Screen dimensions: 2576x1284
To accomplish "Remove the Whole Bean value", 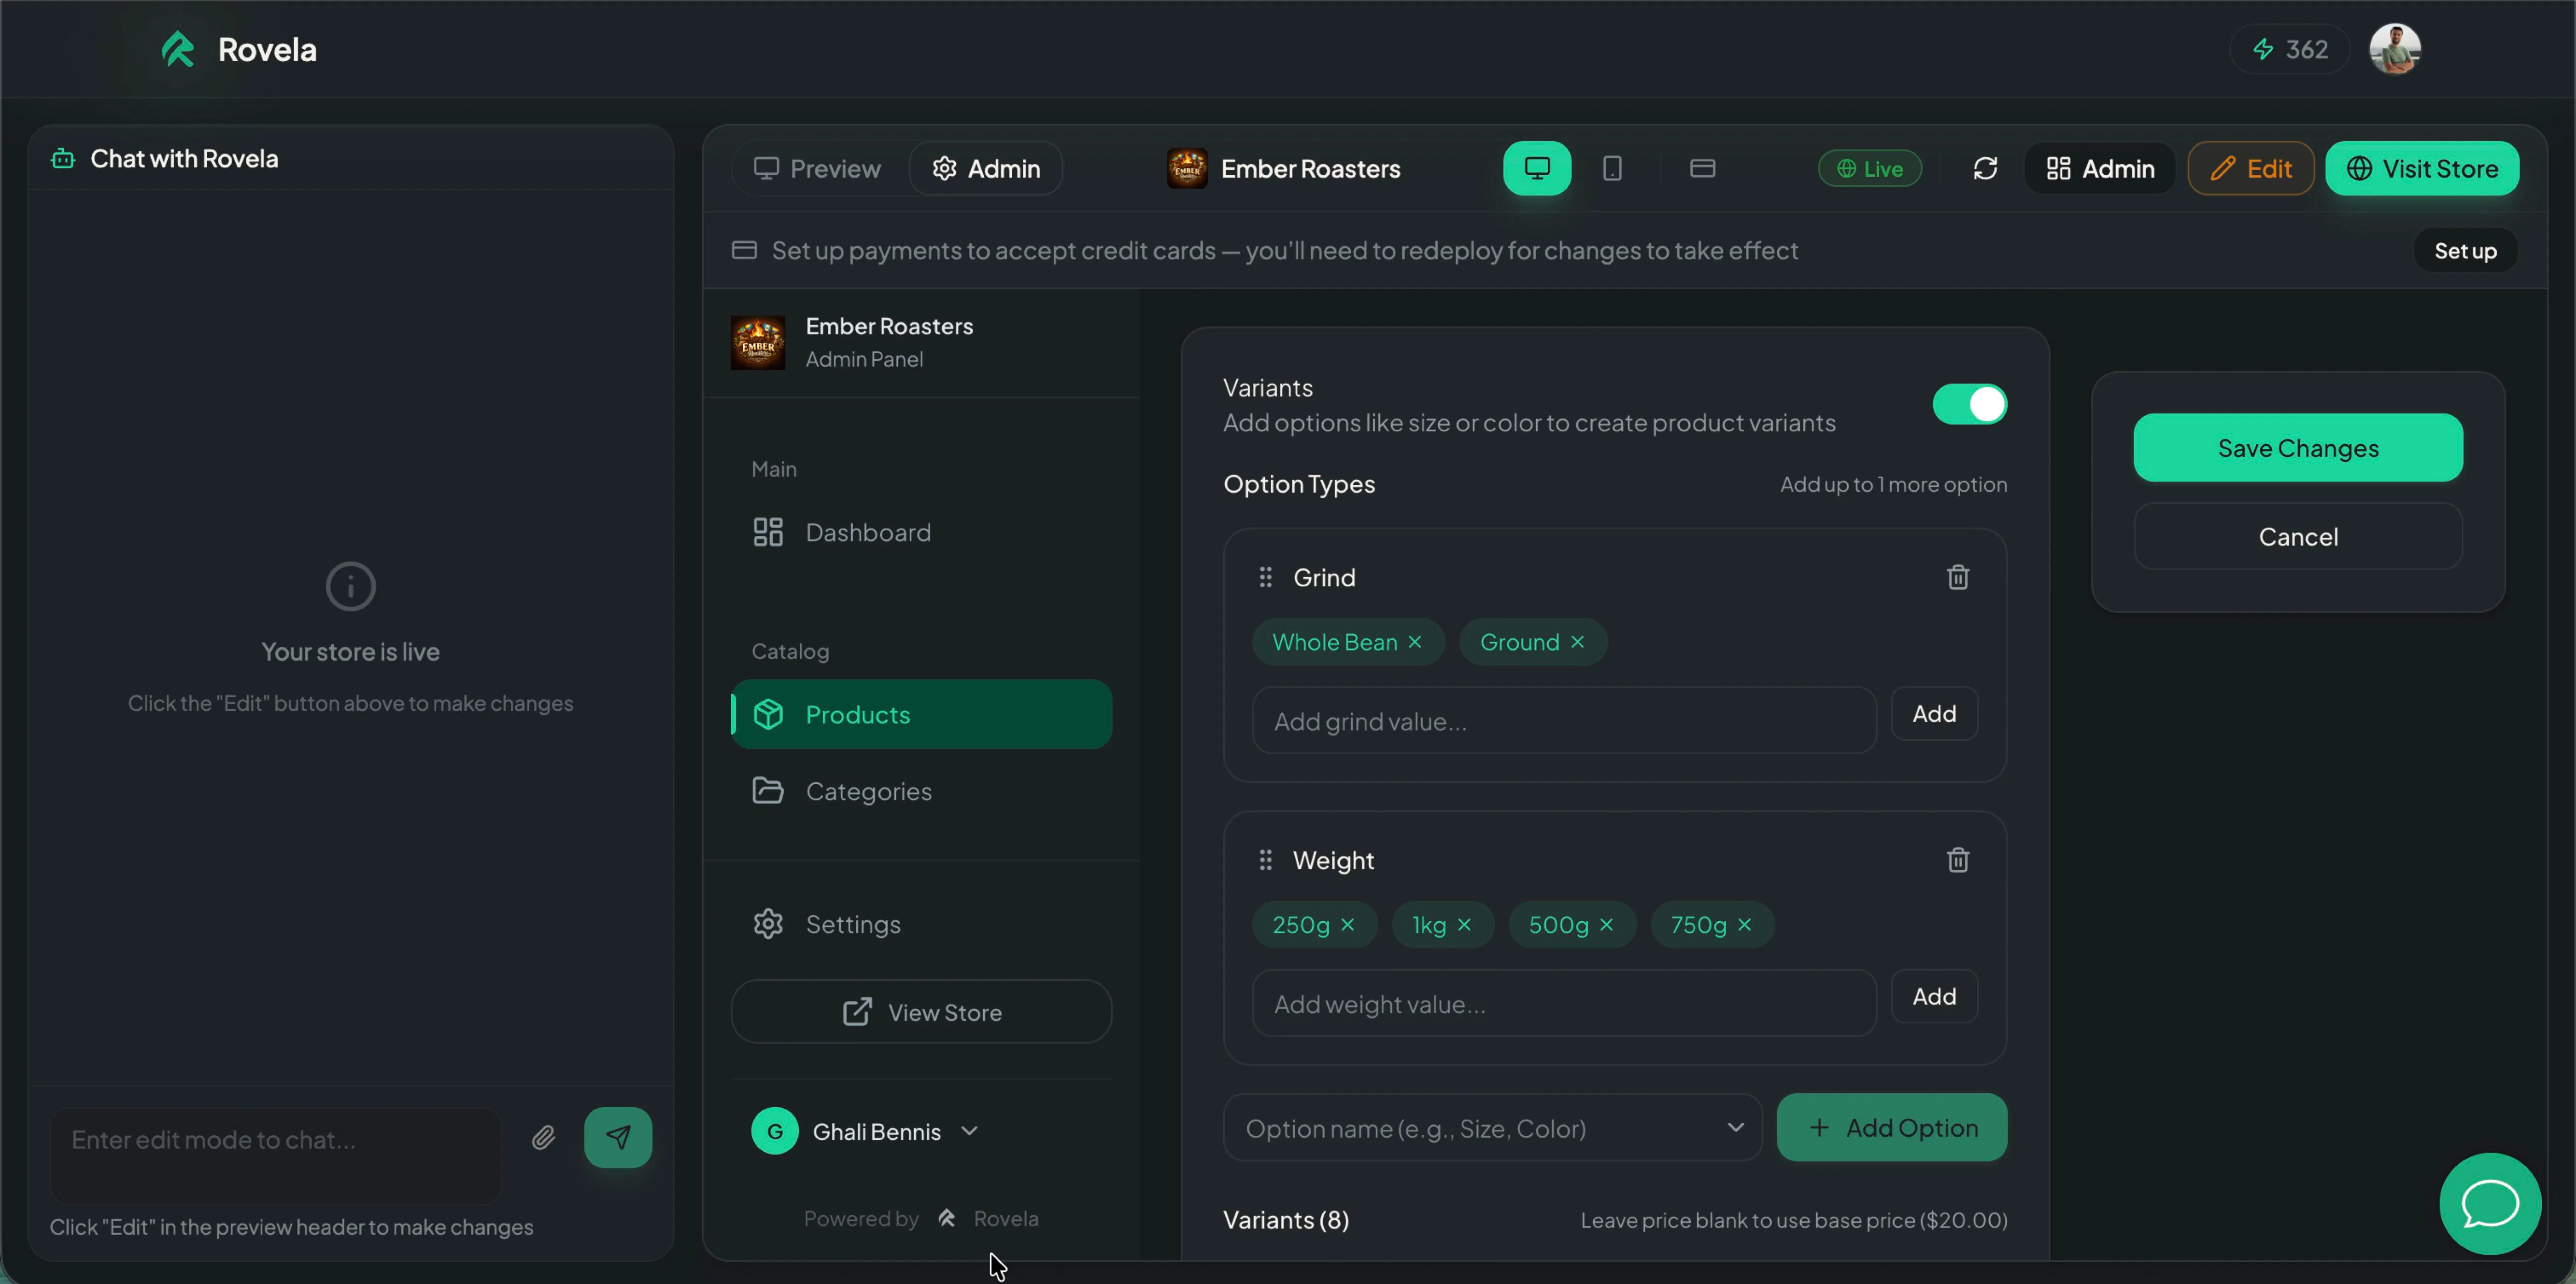I will pyautogui.click(x=1415, y=642).
